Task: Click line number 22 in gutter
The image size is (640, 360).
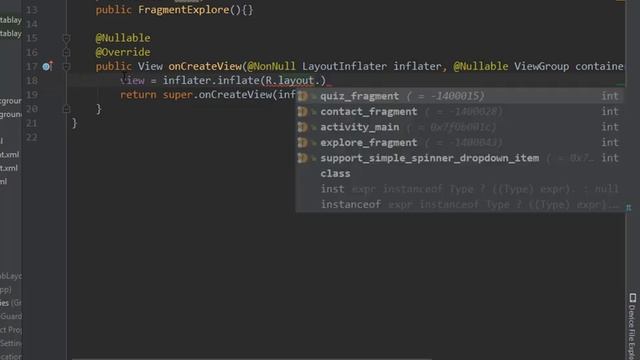Action: (31, 137)
